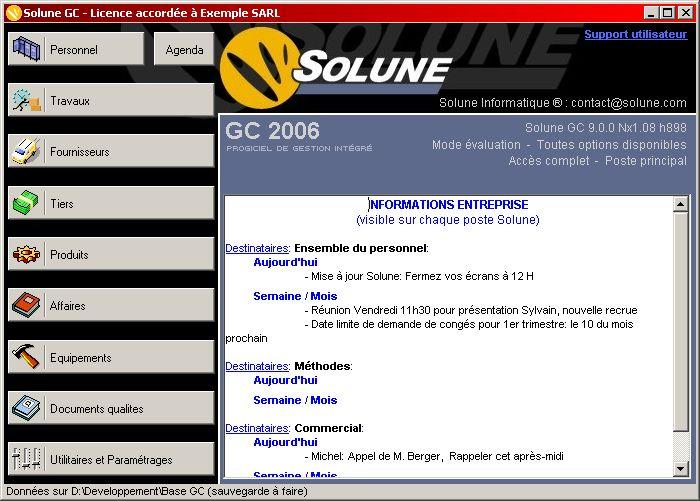Click the Personnel folding-screen icon
The height and width of the screenshot is (501, 700).
(26, 49)
